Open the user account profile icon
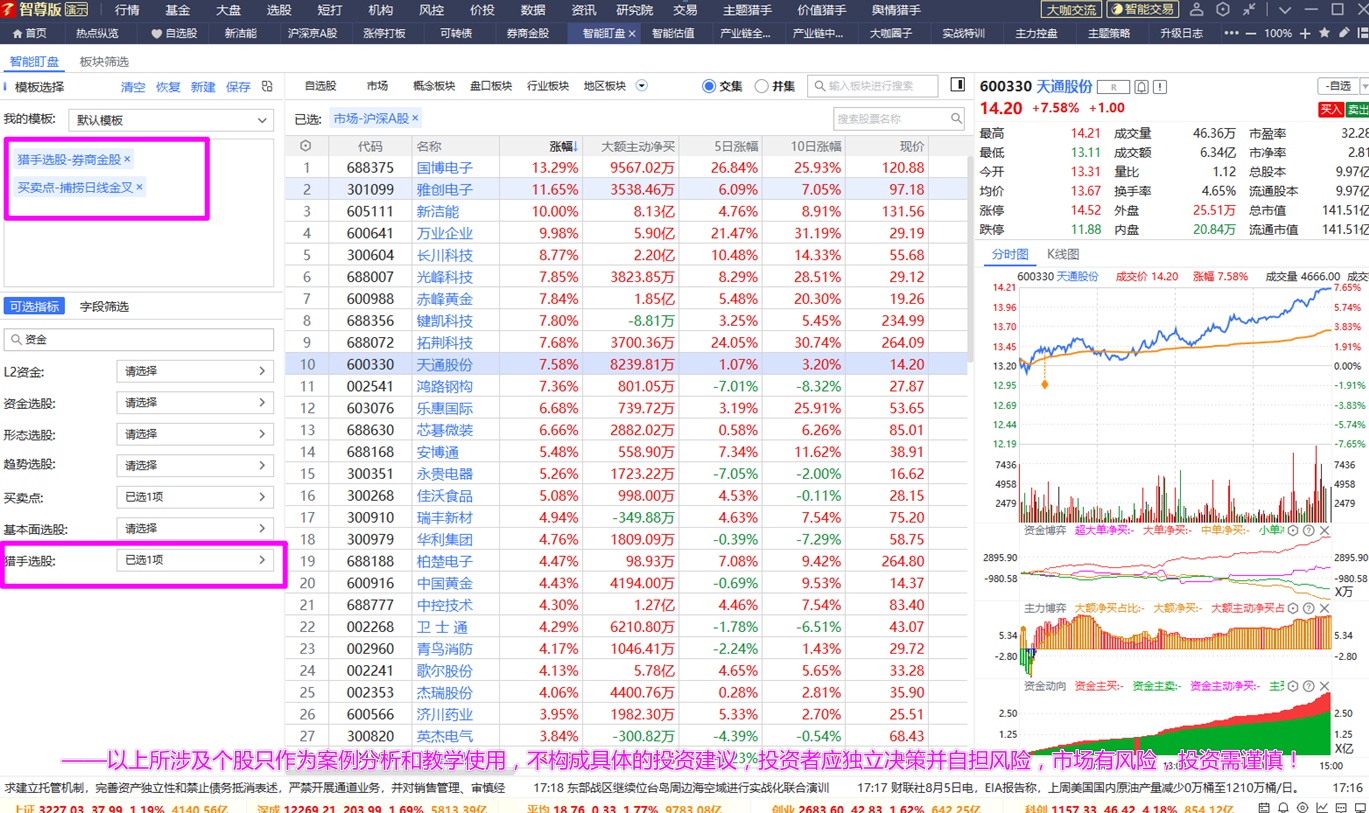1369x813 pixels. [1196, 9]
